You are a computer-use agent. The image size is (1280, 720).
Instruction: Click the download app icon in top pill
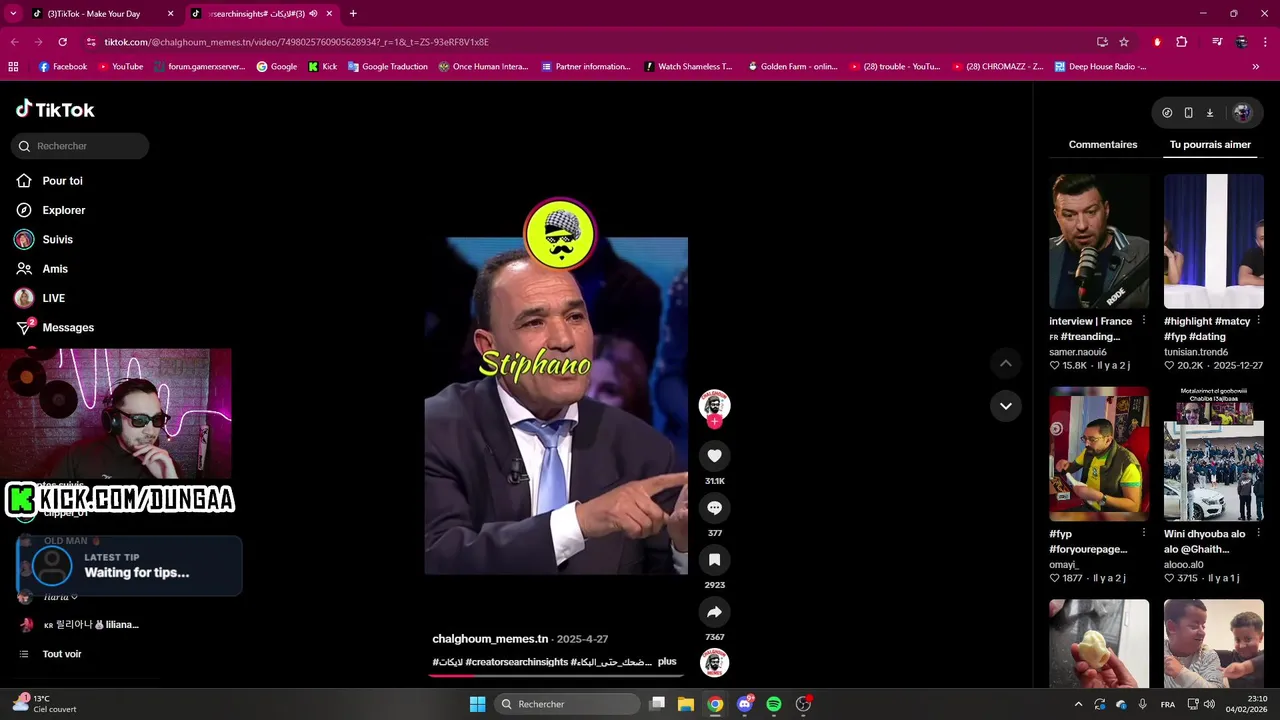[x=1209, y=113]
